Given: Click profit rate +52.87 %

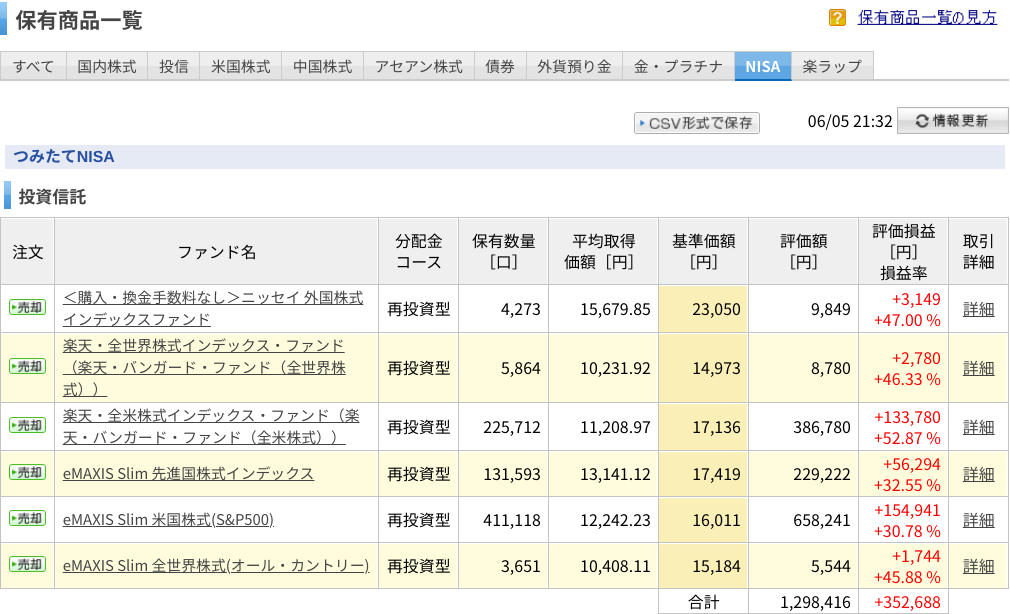Looking at the screenshot, I should (907, 438).
